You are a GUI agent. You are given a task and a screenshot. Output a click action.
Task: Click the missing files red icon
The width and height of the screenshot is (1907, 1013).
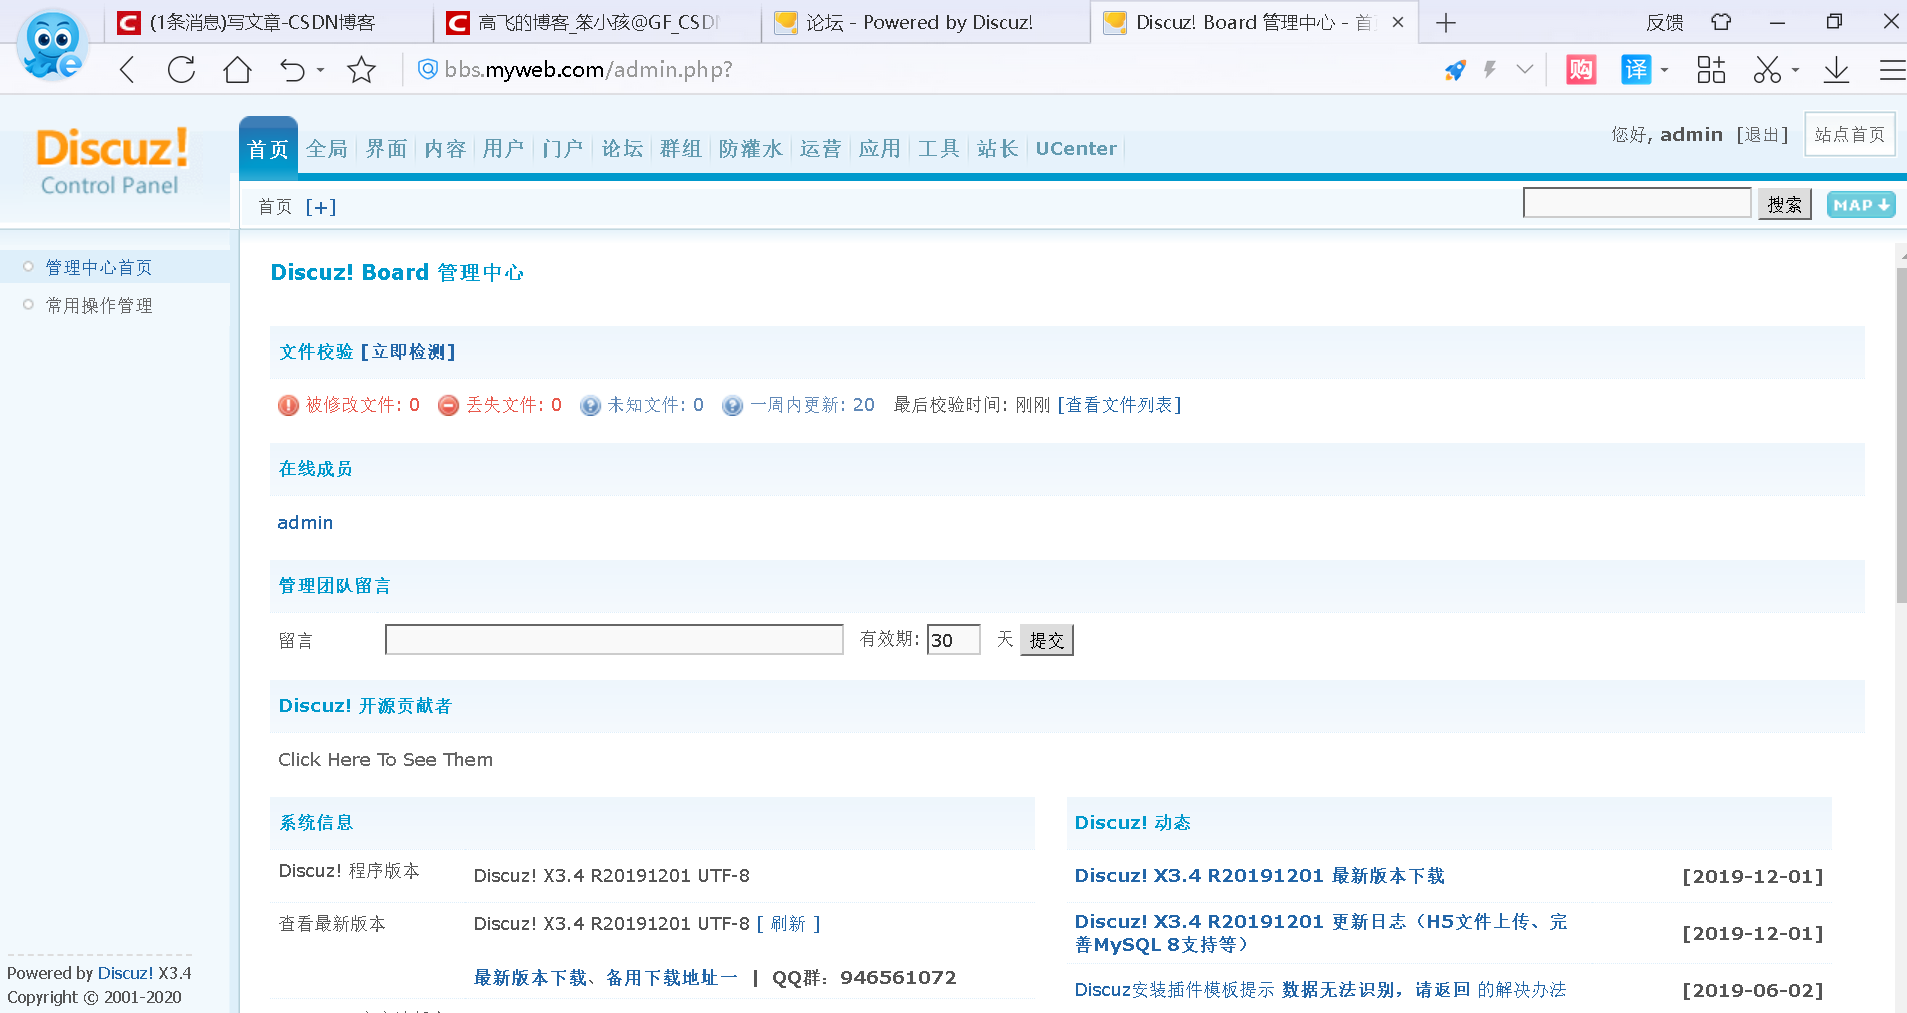(x=449, y=405)
